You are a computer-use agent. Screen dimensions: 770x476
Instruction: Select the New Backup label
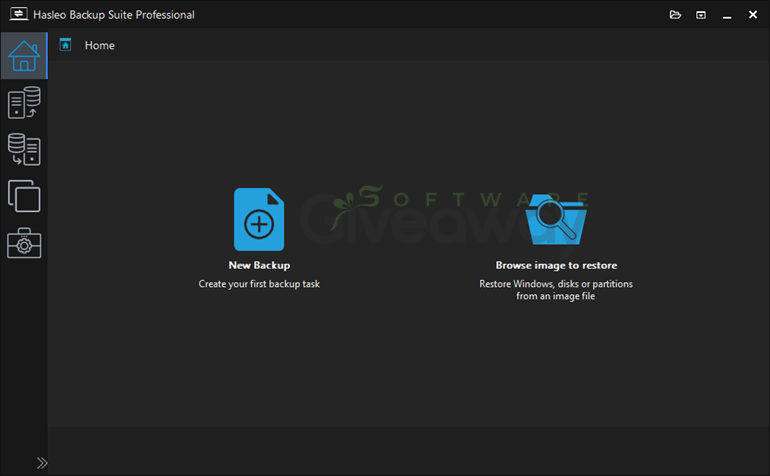click(259, 265)
